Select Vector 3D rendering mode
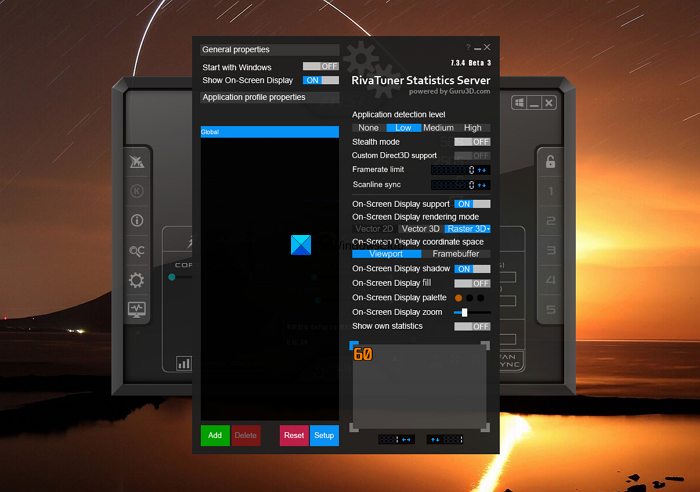The width and height of the screenshot is (700, 492). (421, 229)
